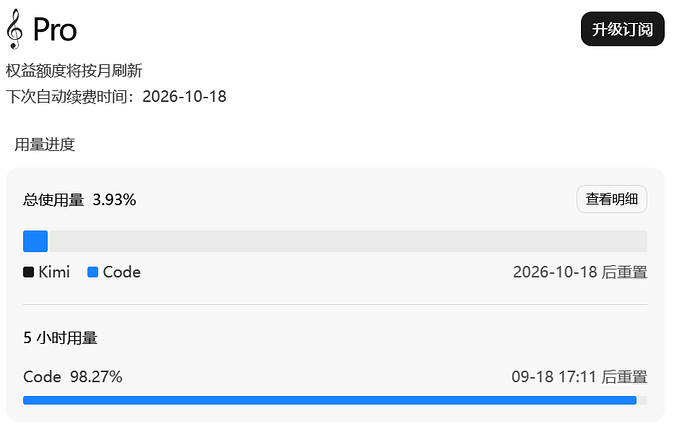
Task: Click the 09-18 17:11 后重置 reset time
Action: [579, 377]
